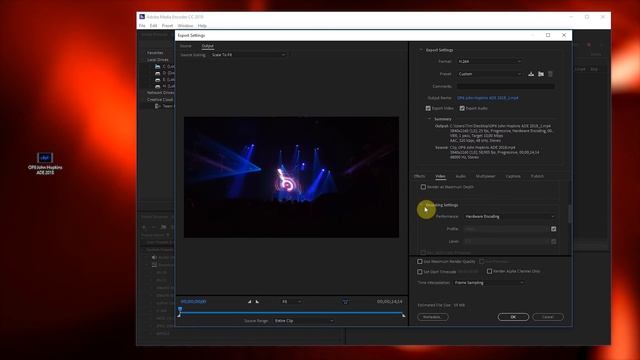Close the Export Settings dialog
The height and width of the screenshot is (360, 640).
click(564, 35)
